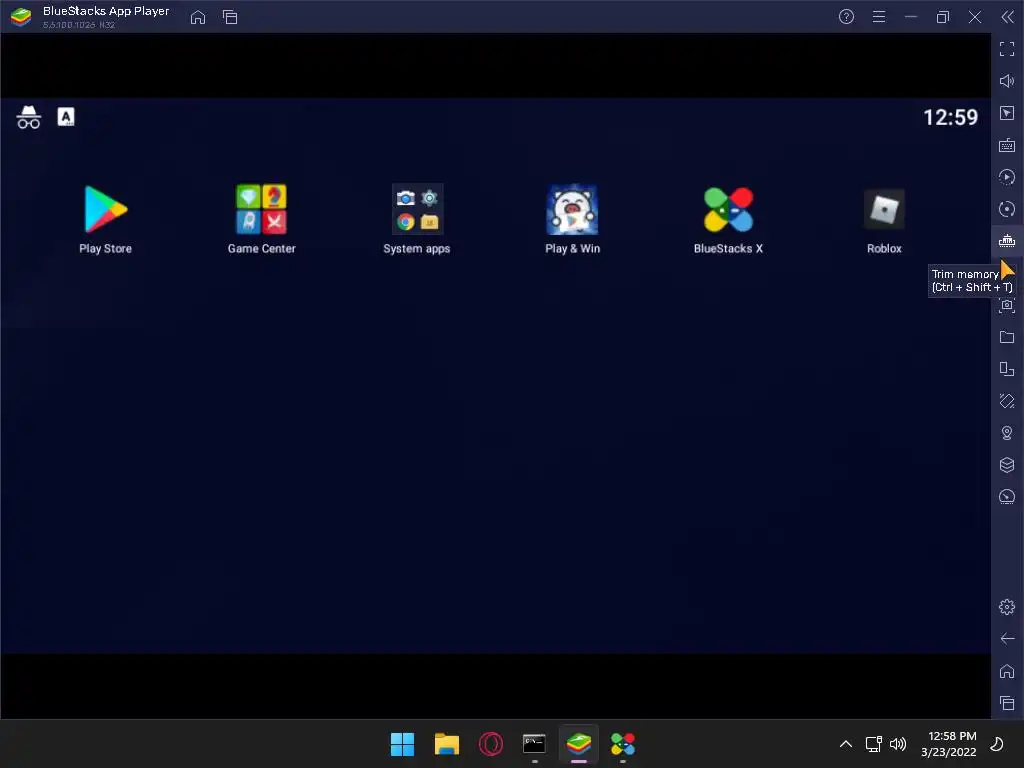The image size is (1024, 768).
Task: Open BlueStacks X from the taskbar
Action: pos(623,744)
